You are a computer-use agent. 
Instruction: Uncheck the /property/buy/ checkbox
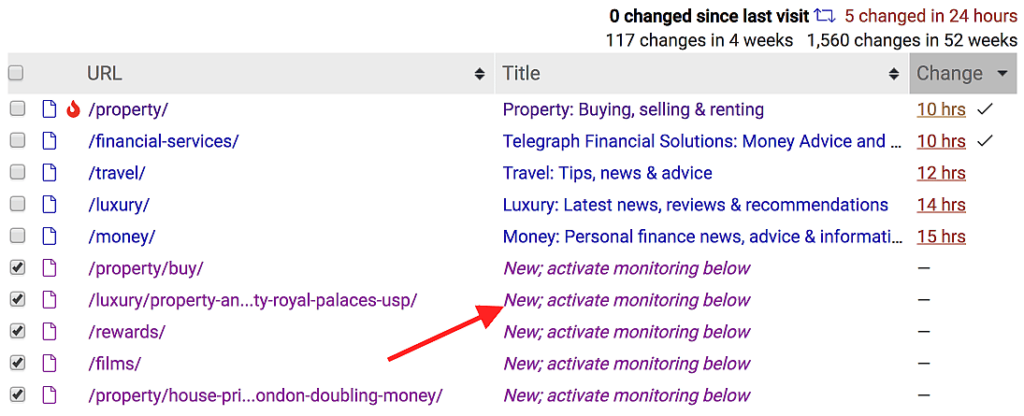tap(18, 268)
